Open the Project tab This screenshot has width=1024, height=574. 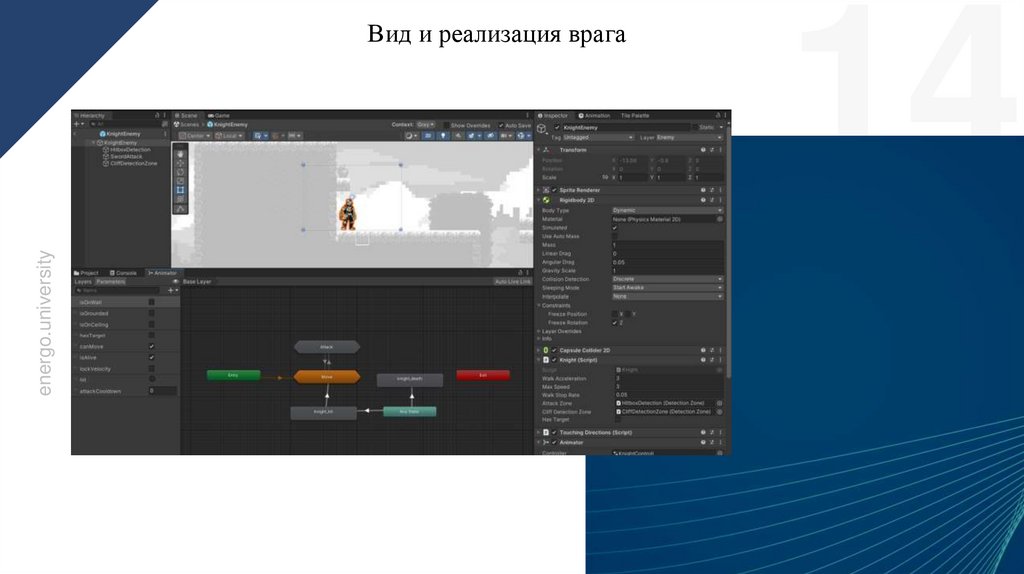coord(86,273)
